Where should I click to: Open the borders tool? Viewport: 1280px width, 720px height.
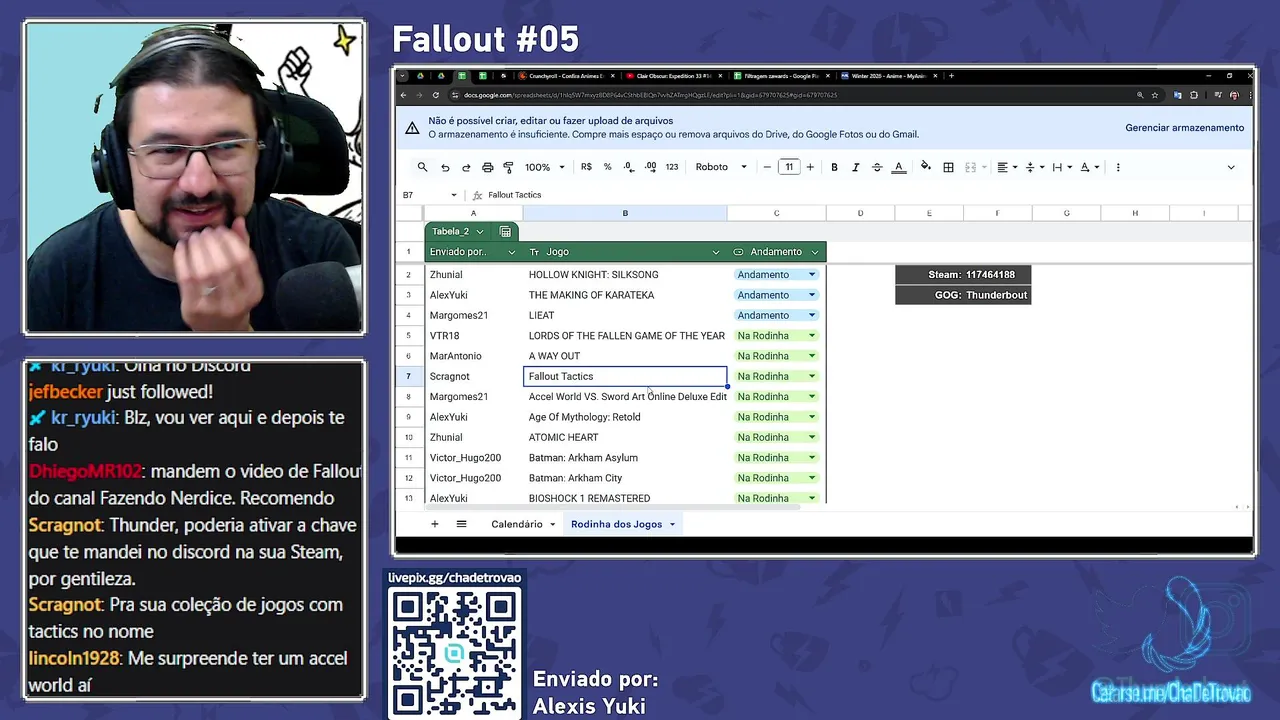(948, 167)
